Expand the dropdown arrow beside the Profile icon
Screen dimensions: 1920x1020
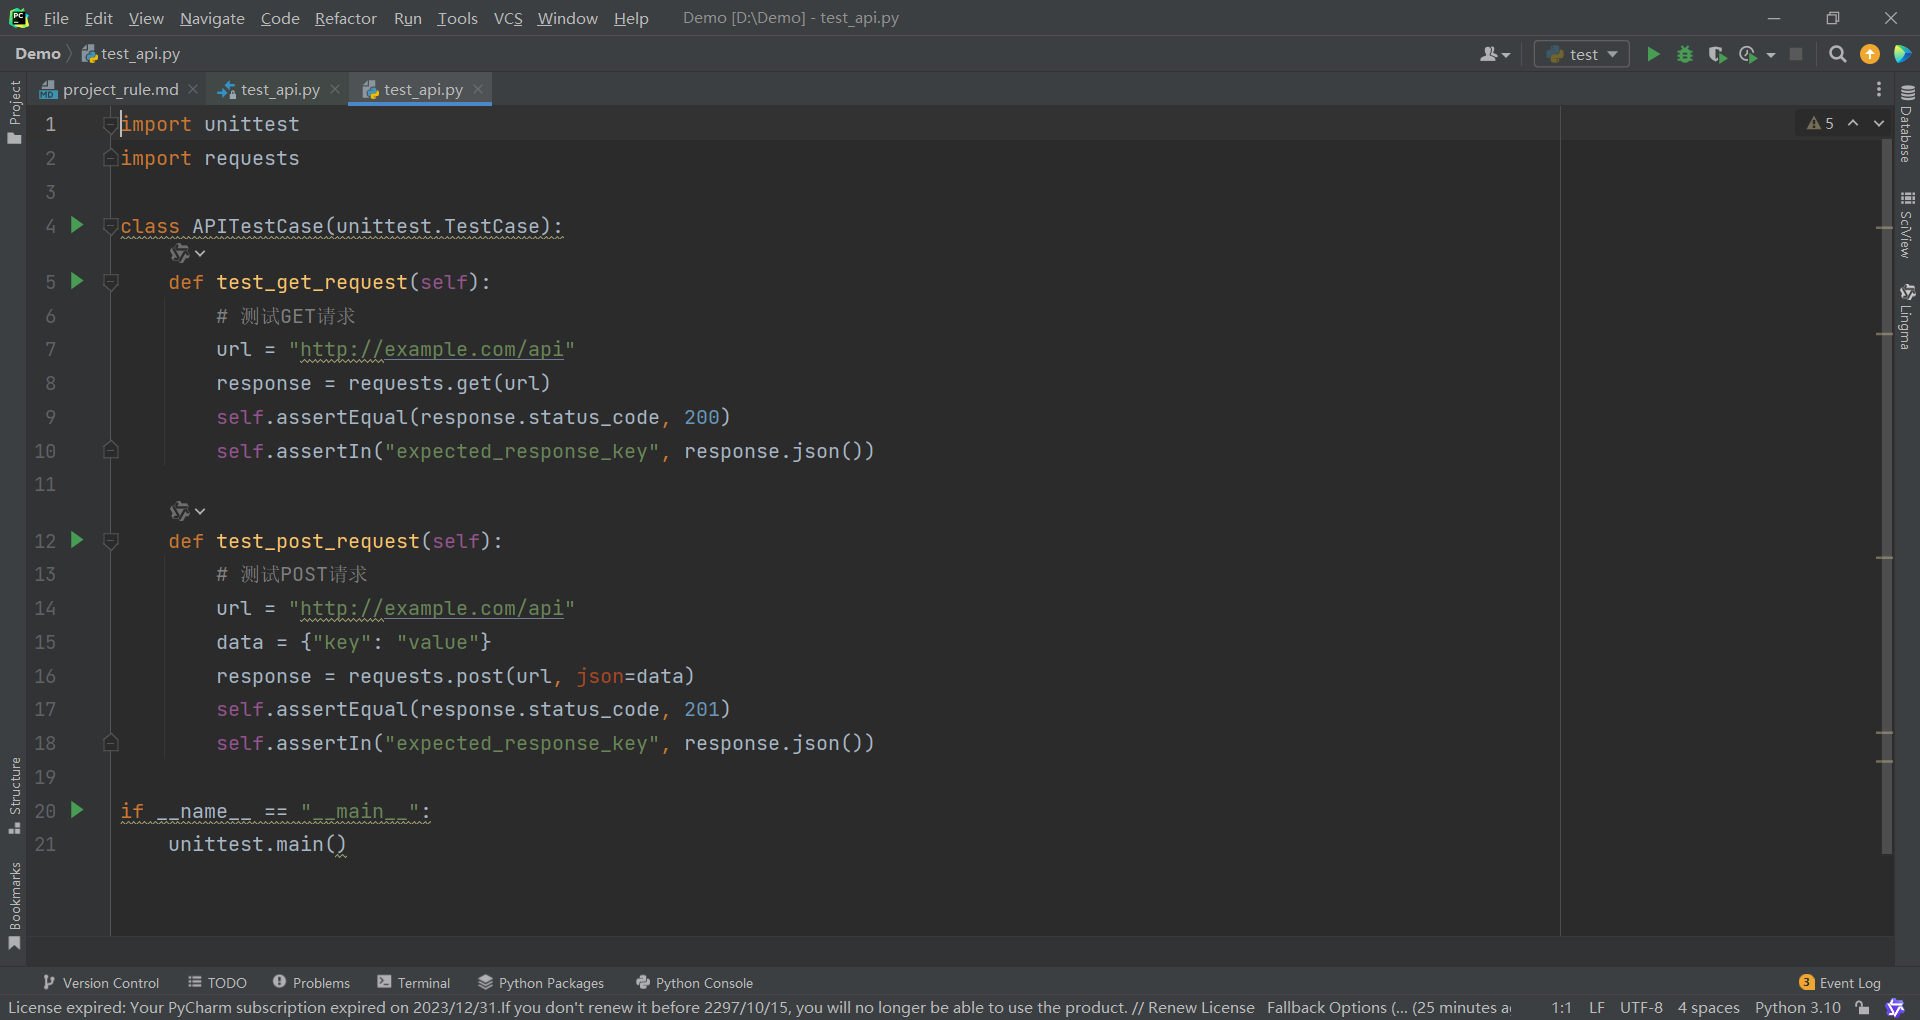point(1771,55)
